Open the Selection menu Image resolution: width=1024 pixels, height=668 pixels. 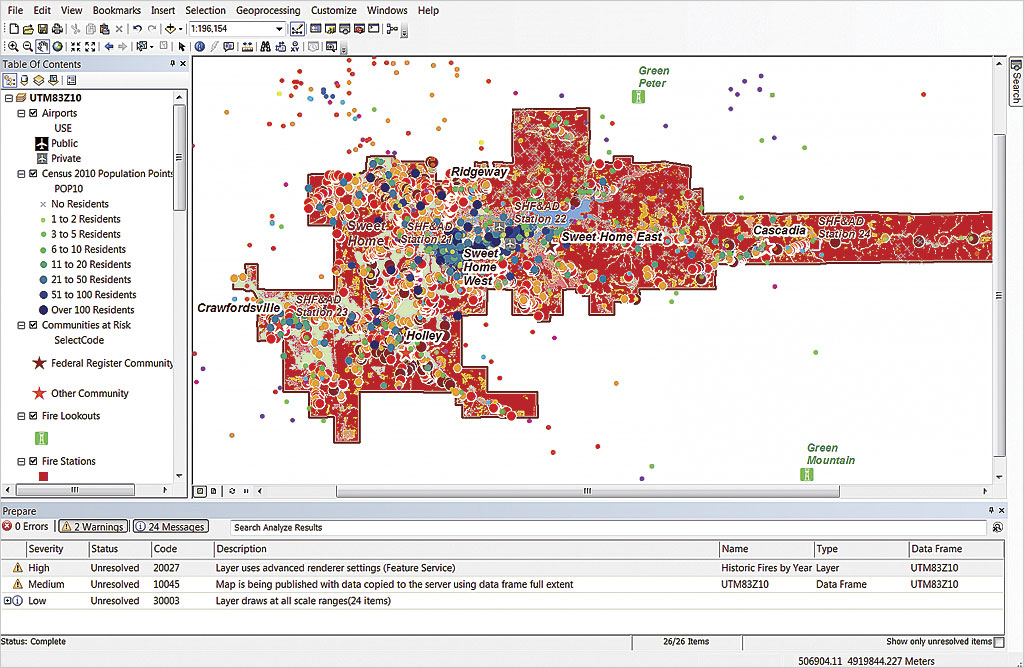[205, 10]
